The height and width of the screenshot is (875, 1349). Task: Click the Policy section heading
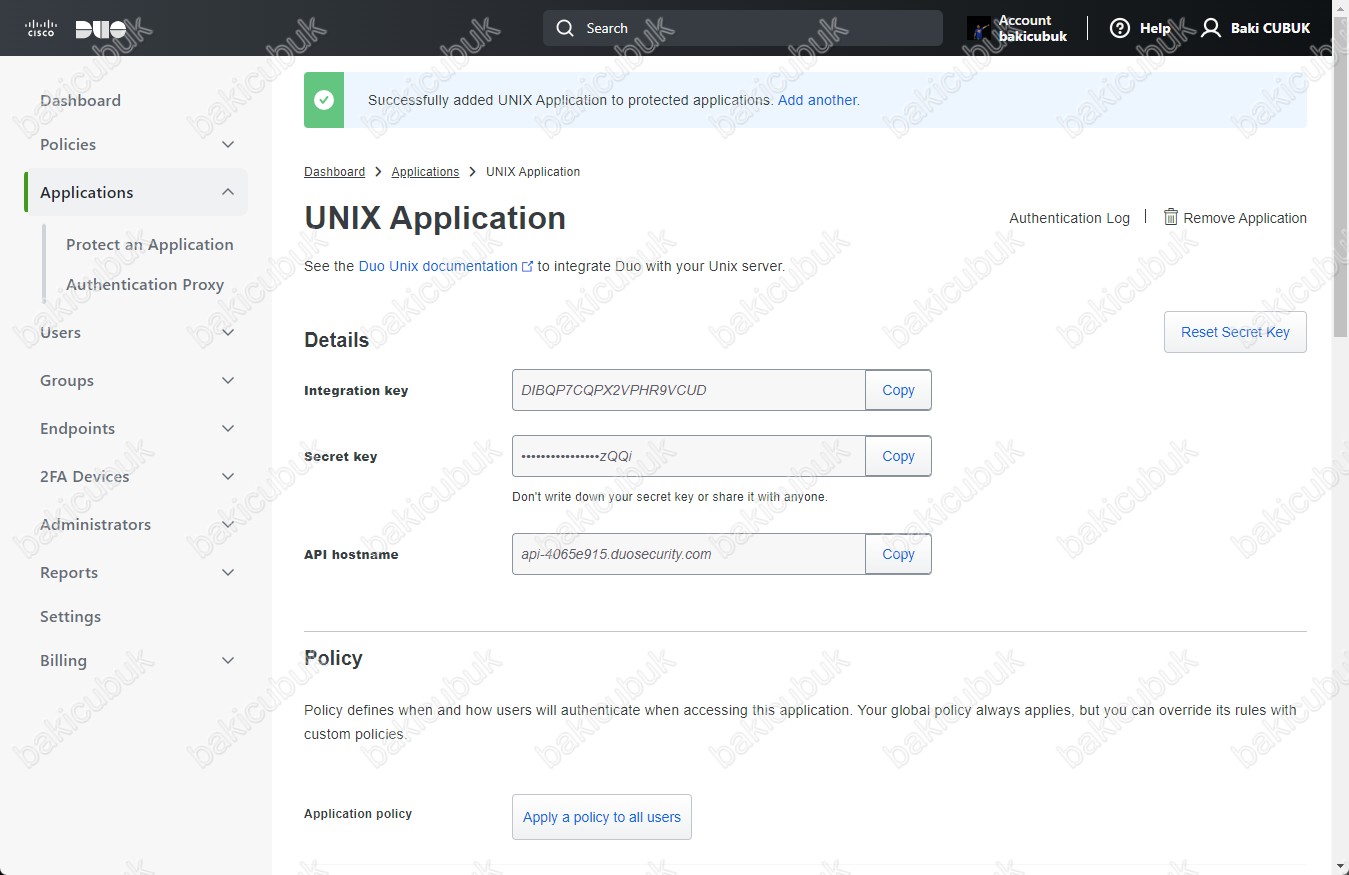pyautogui.click(x=333, y=658)
